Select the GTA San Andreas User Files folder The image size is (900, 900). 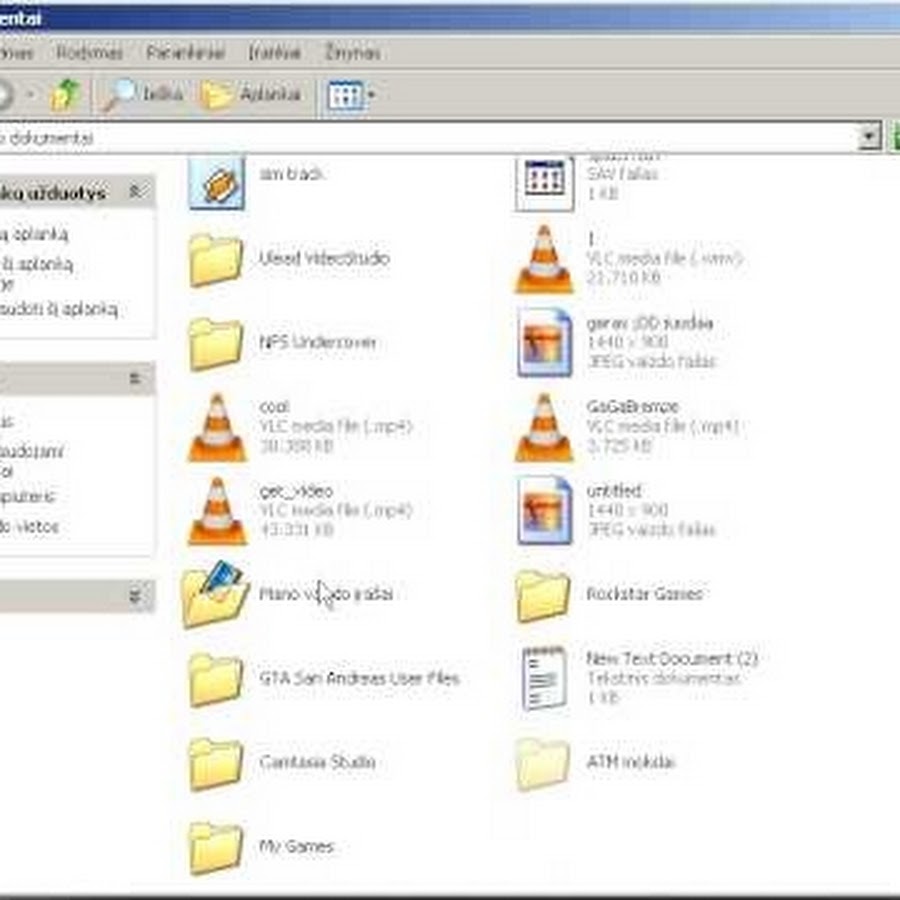click(324, 679)
